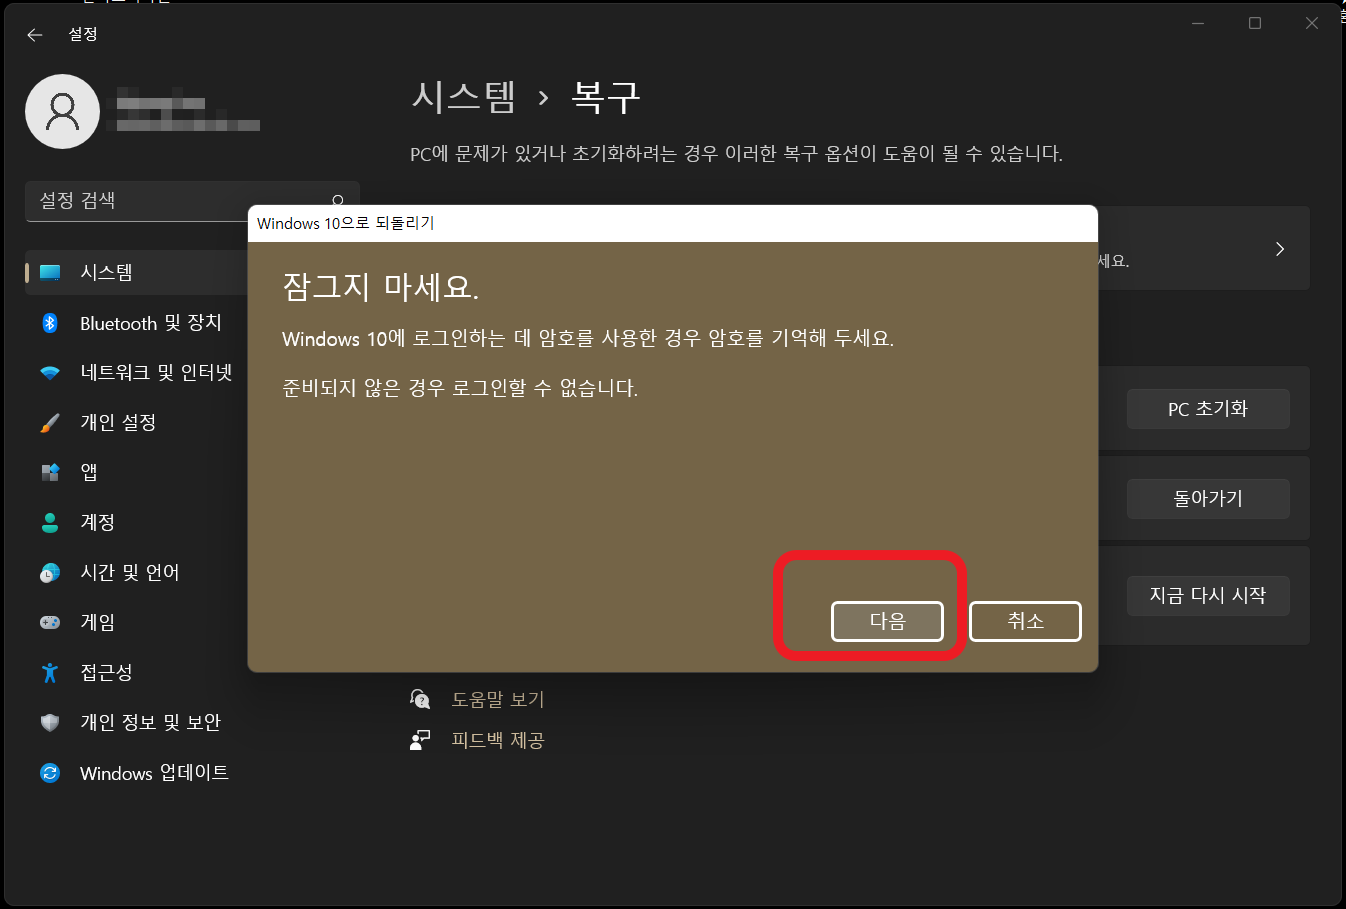This screenshot has width=1346, height=909.
Task: Click 취소 to cancel the rollback
Action: coord(1025,621)
